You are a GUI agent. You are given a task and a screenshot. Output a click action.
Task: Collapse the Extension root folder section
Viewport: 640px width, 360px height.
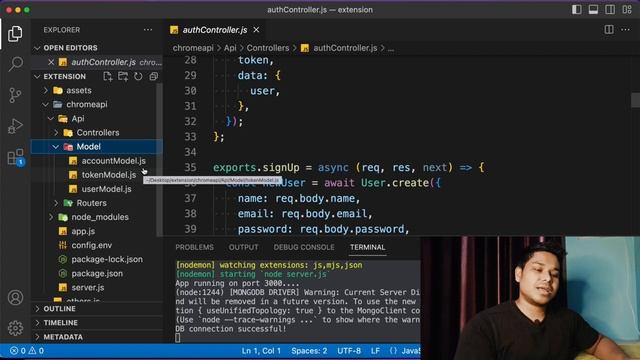click(x=37, y=76)
